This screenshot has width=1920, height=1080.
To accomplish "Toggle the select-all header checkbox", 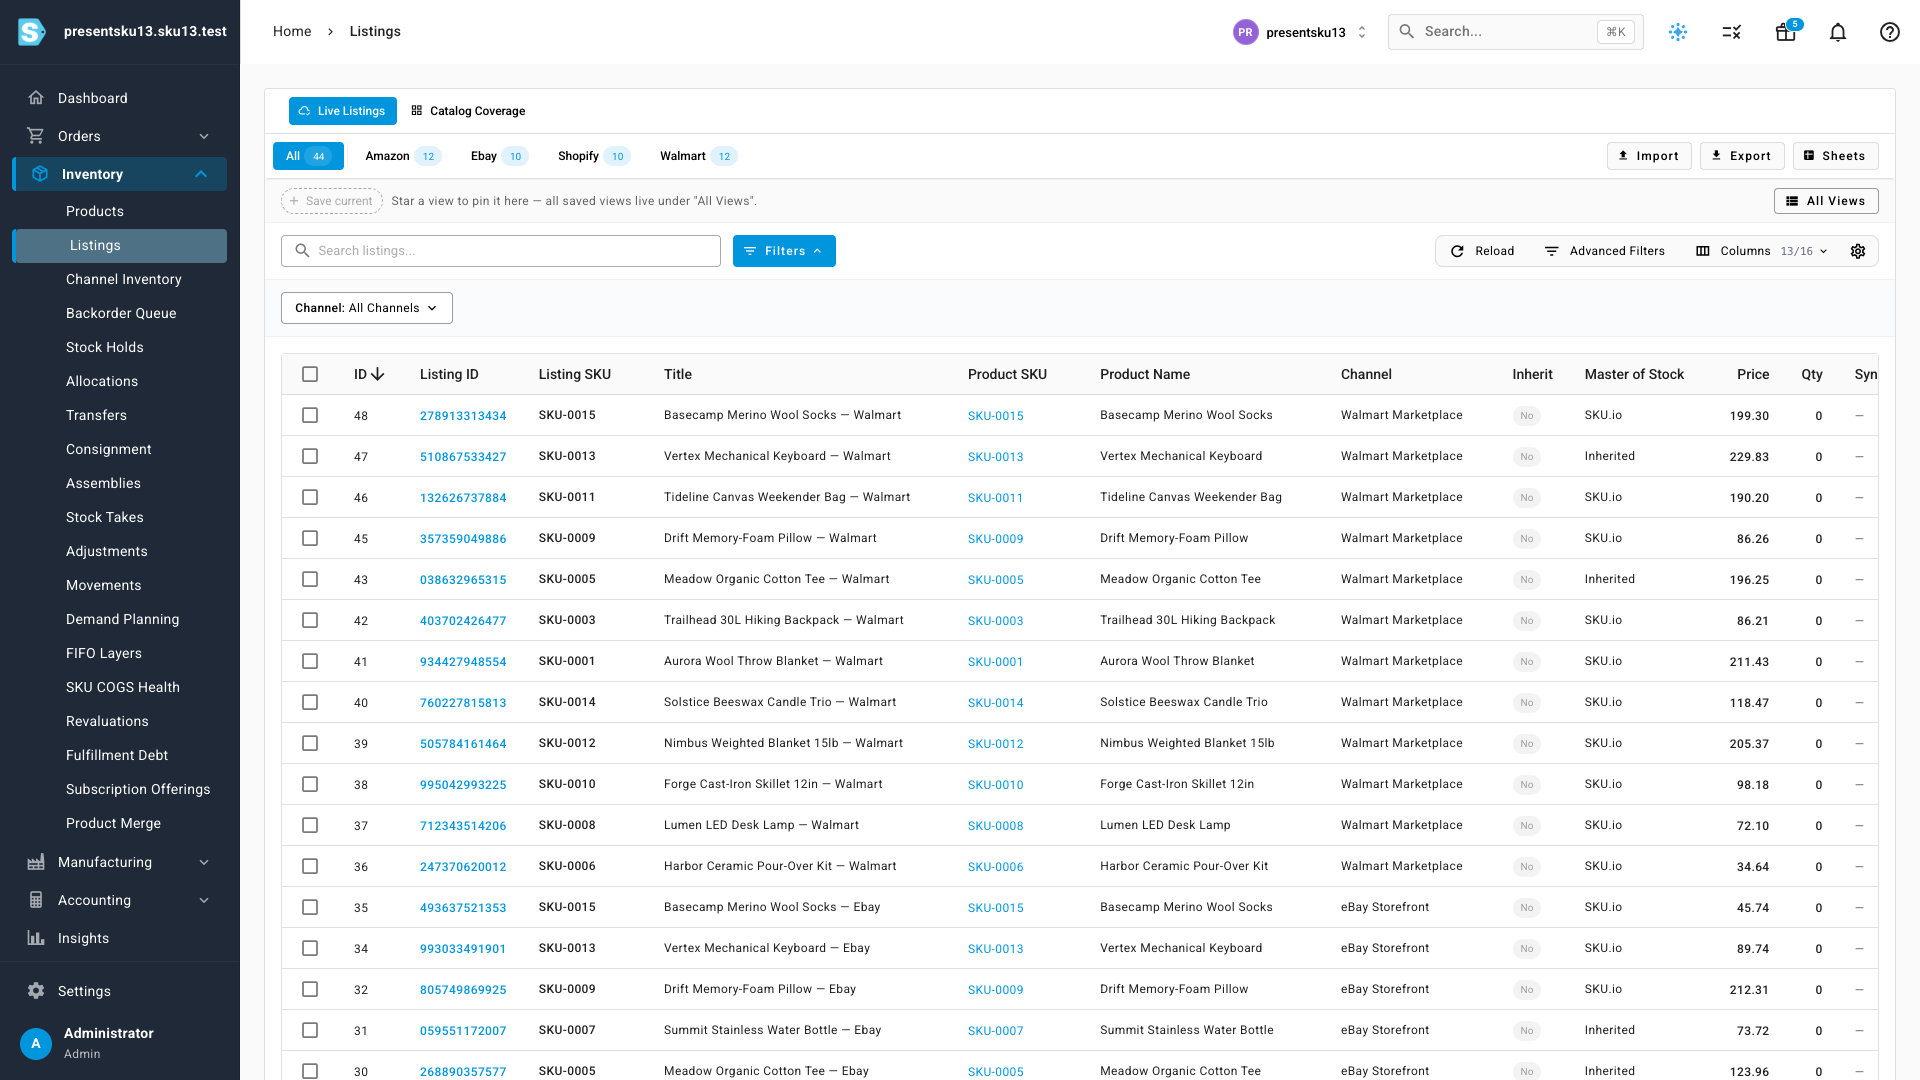I will (x=310, y=374).
